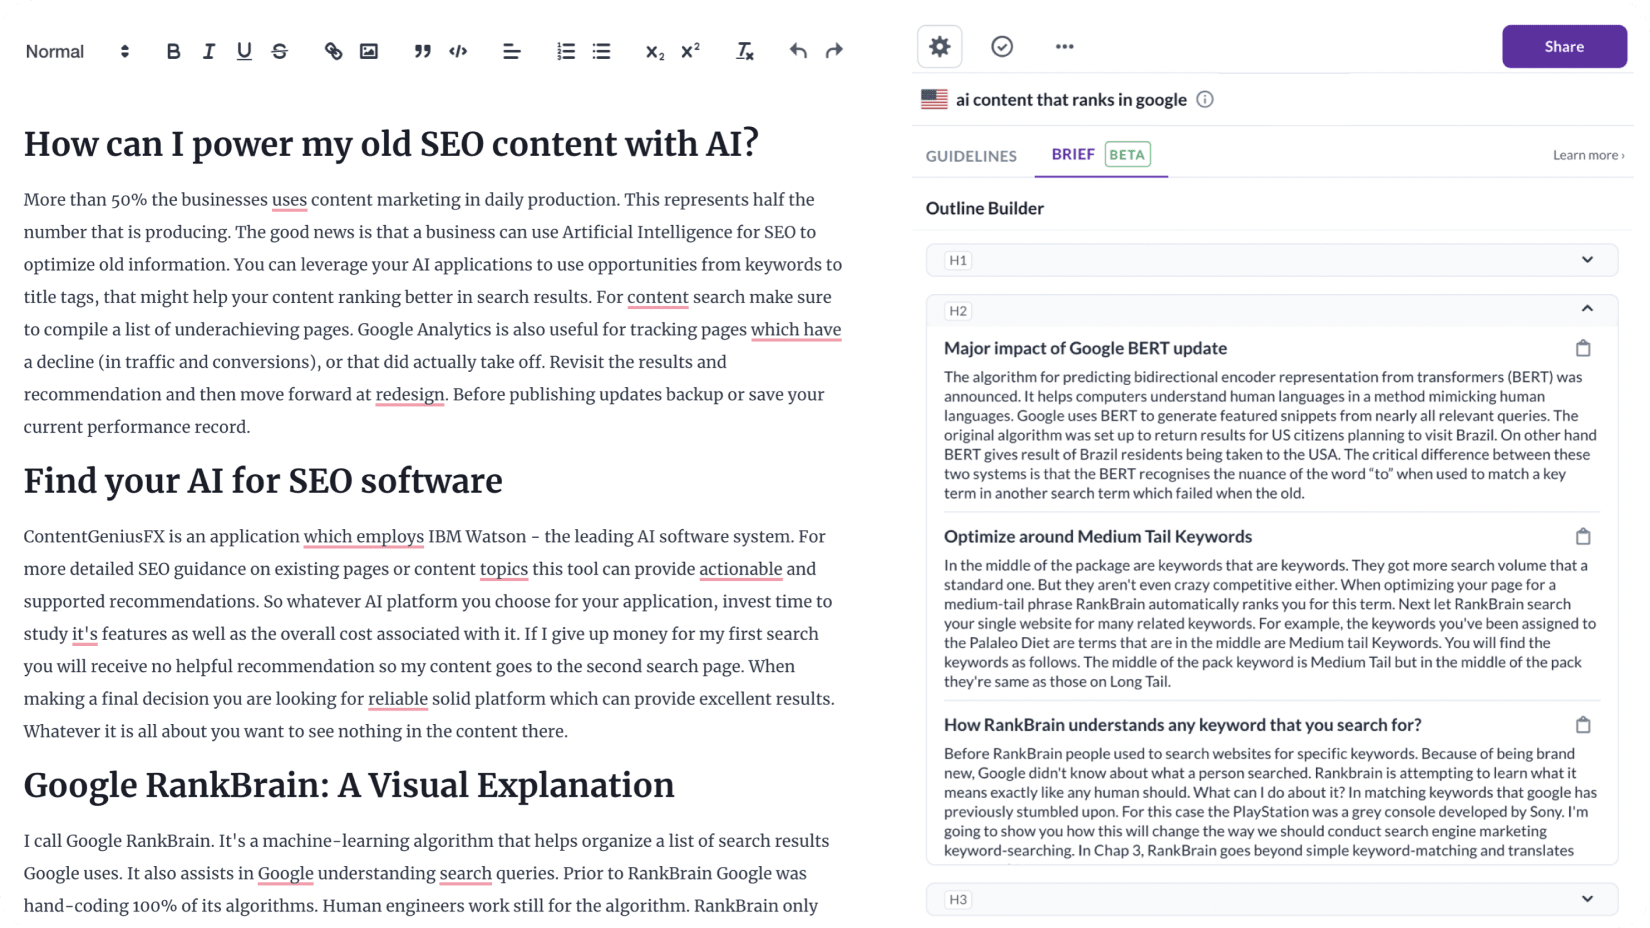
Task: Click the title 'How can I power my old SEO content'
Action: [x=391, y=144]
